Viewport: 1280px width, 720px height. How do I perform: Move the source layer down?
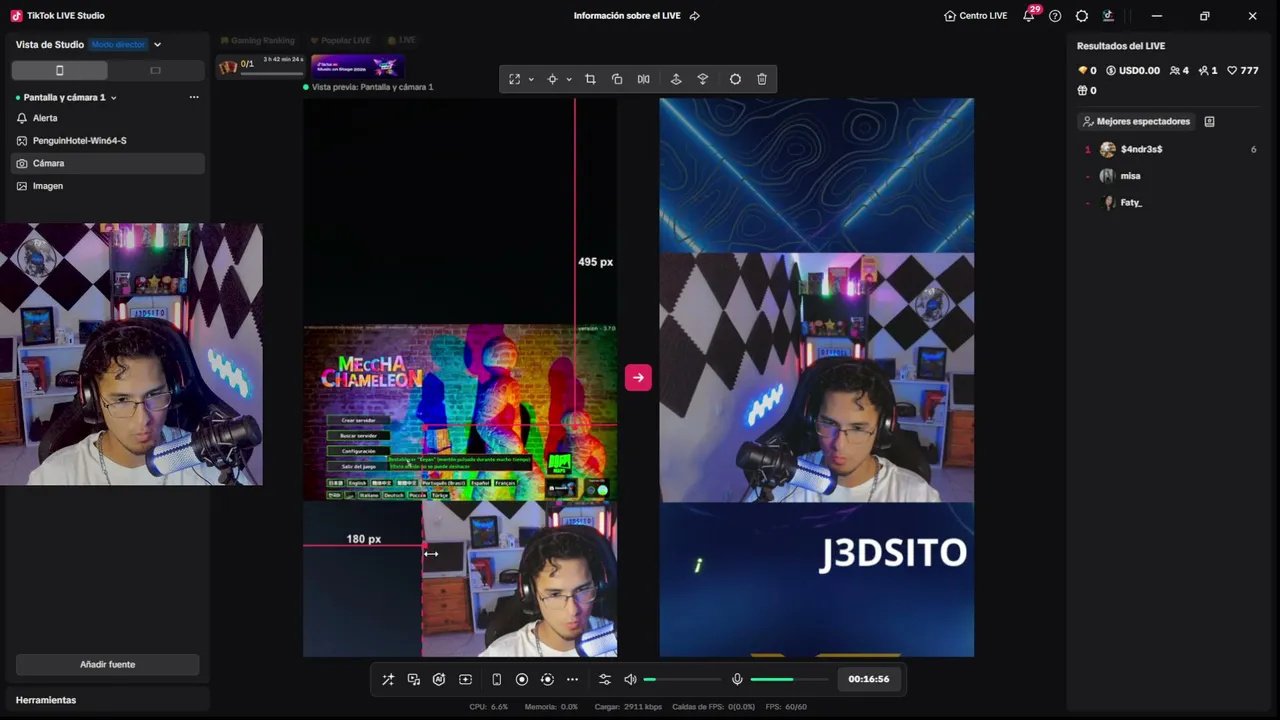point(703,79)
